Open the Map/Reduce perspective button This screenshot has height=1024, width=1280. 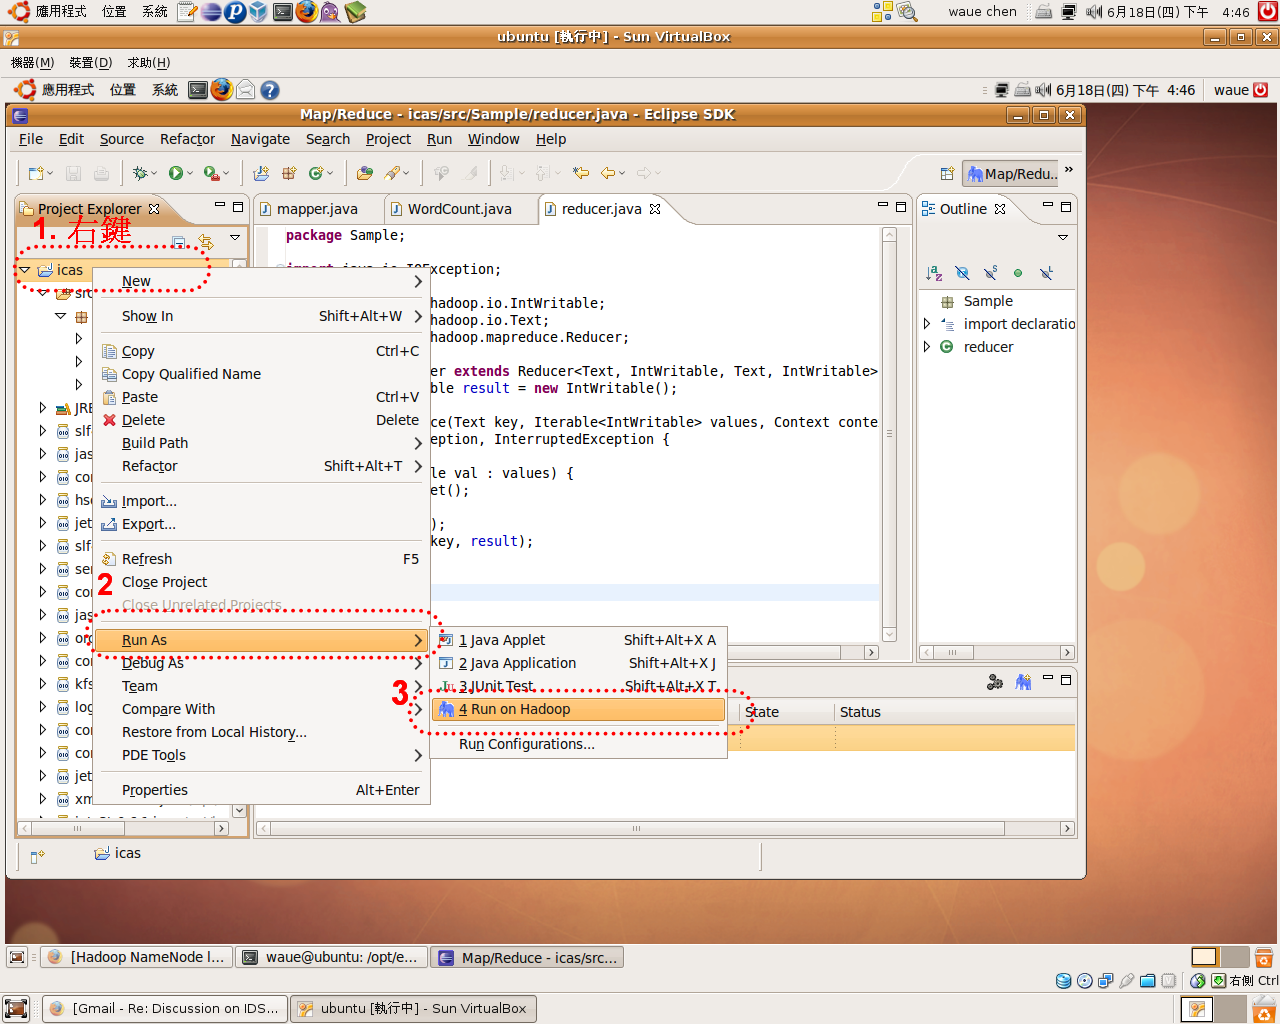point(1010,173)
